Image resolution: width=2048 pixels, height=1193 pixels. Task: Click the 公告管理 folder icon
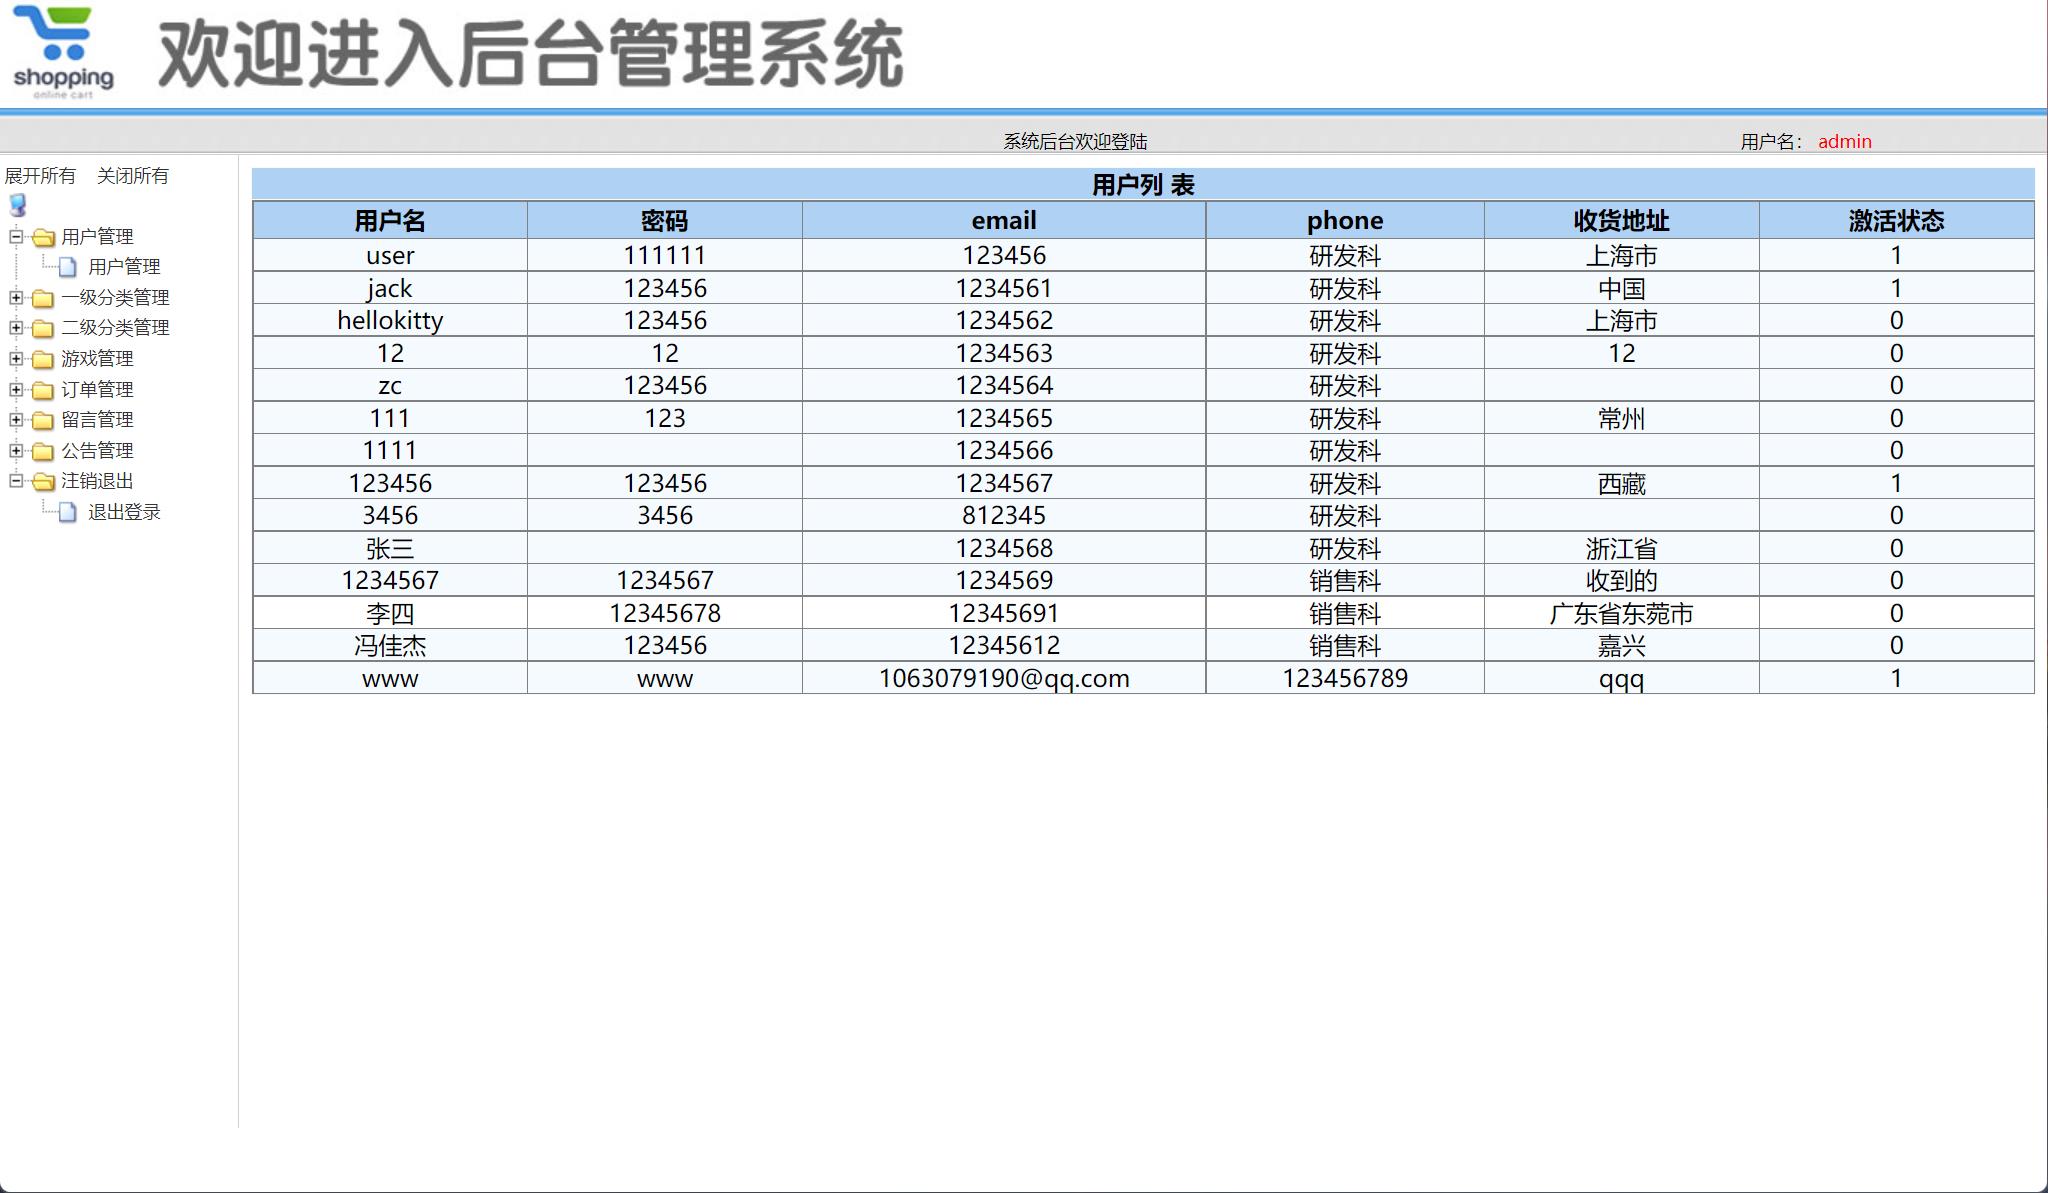click(42, 451)
